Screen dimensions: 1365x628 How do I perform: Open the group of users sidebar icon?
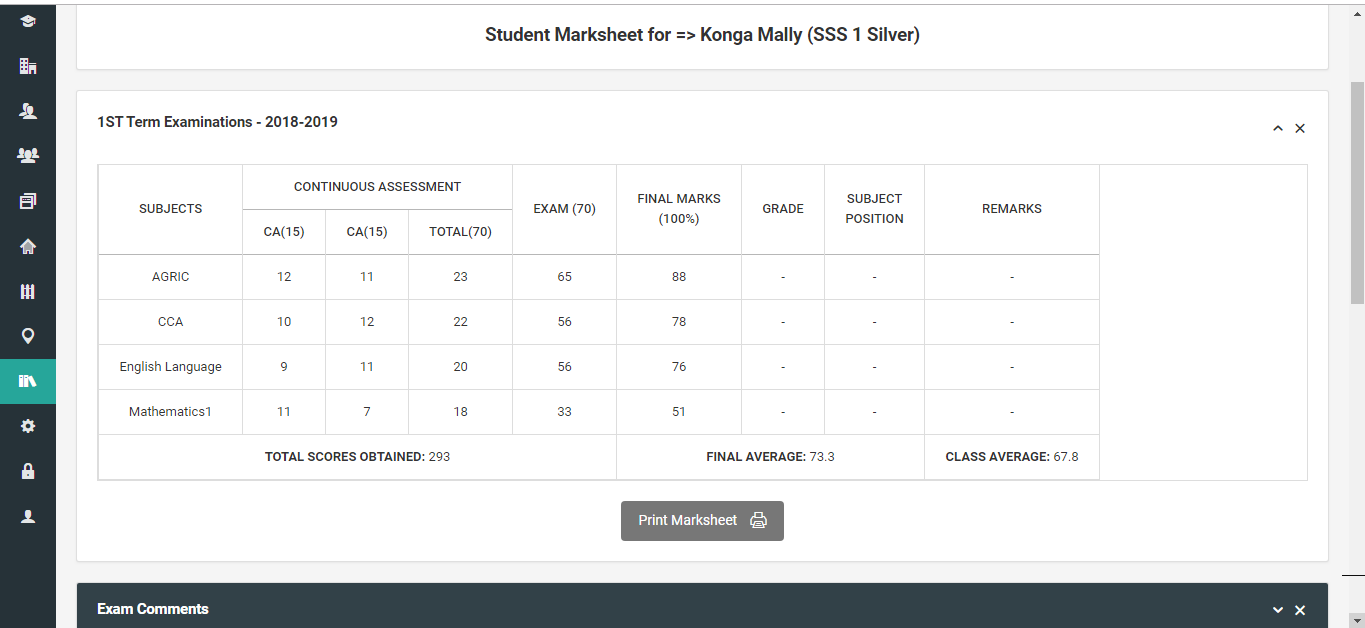click(x=28, y=156)
